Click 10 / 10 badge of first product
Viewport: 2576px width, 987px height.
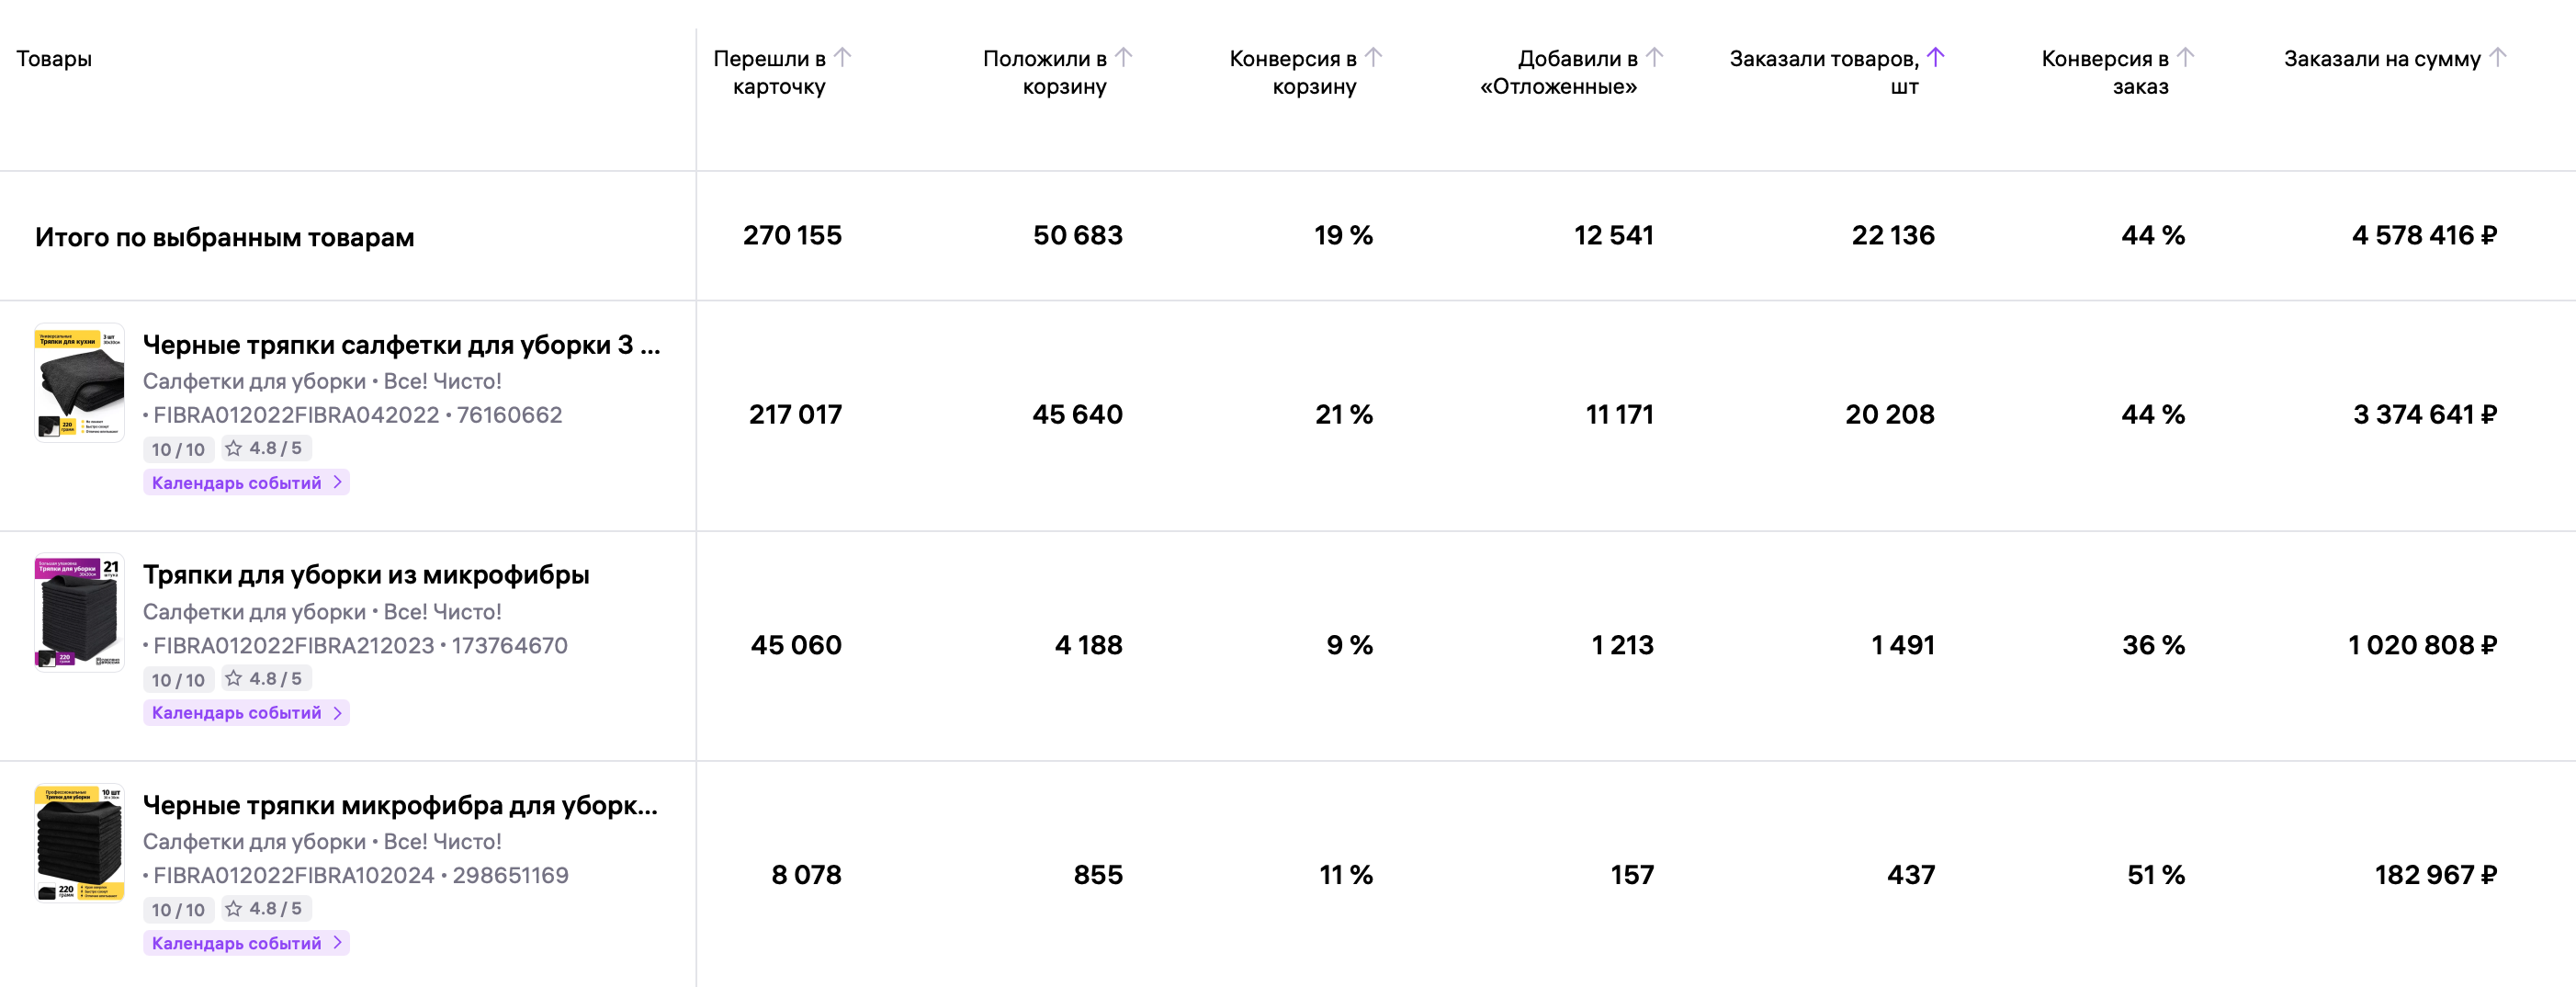point(178,450)
